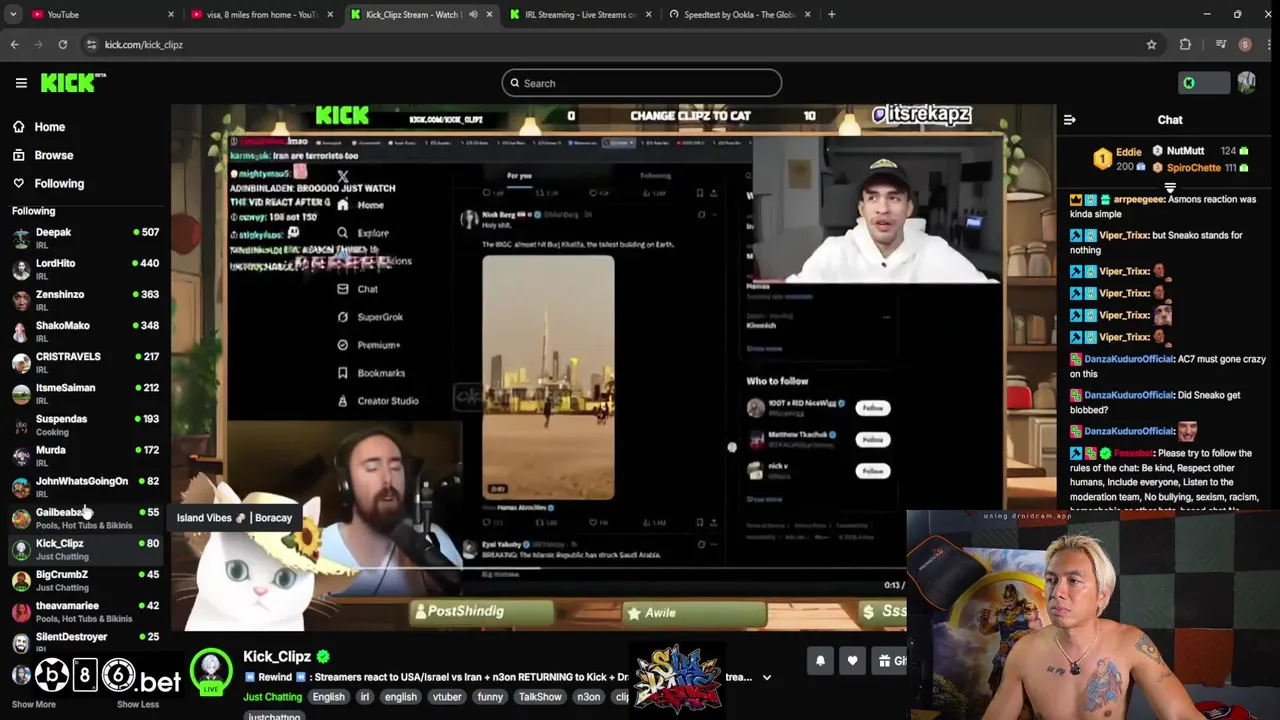The image size is (1280, 720).
Task: Open the Kick hamburger sidebar menu
Action: [x=21, y=83]
